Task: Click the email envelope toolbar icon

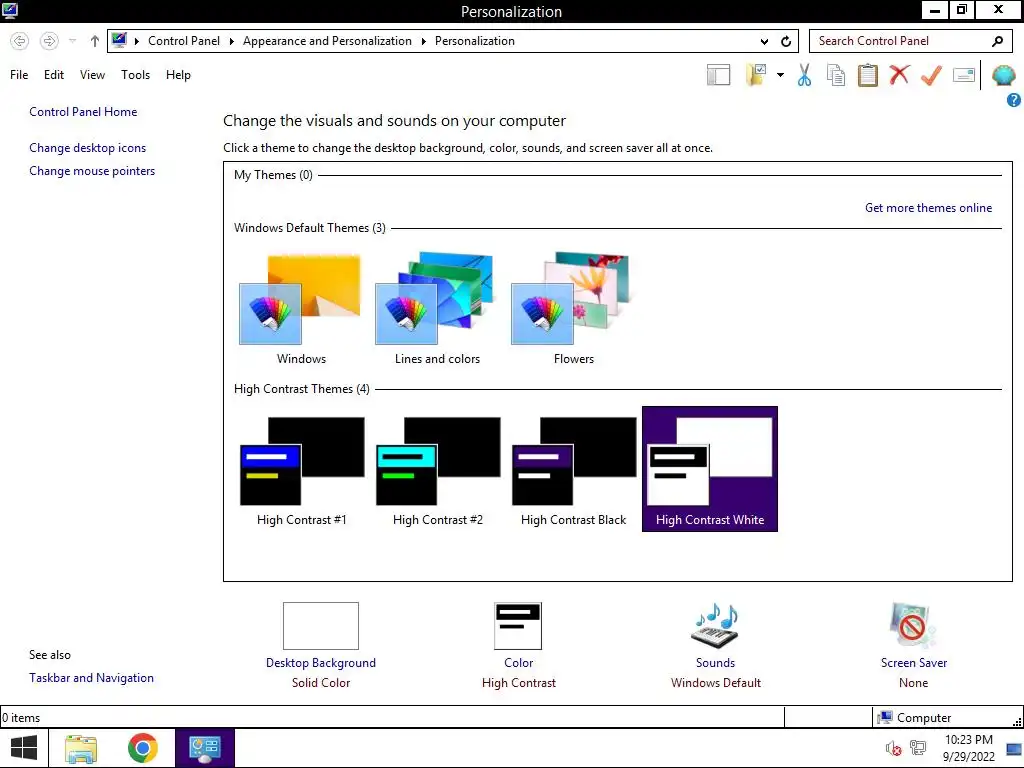Action: tap(964, 75)
